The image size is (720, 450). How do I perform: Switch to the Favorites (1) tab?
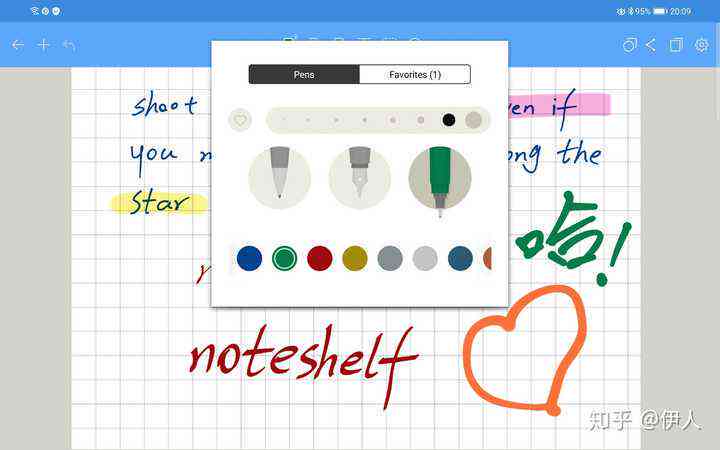tap(415, 74)
